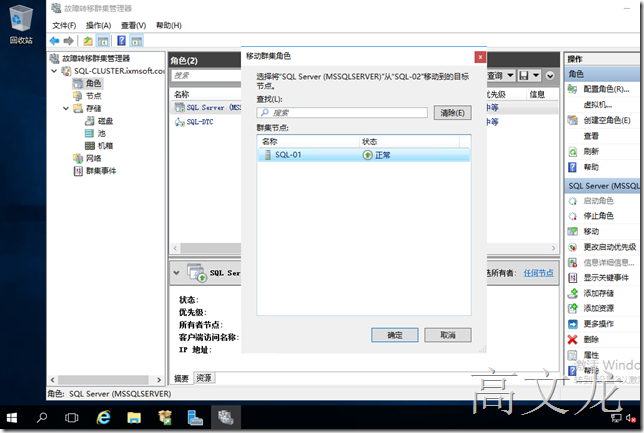Viewport: 644px width, 433px height.
Task: Click 更改启动优先级 action
Action: [x=610, y=247]
